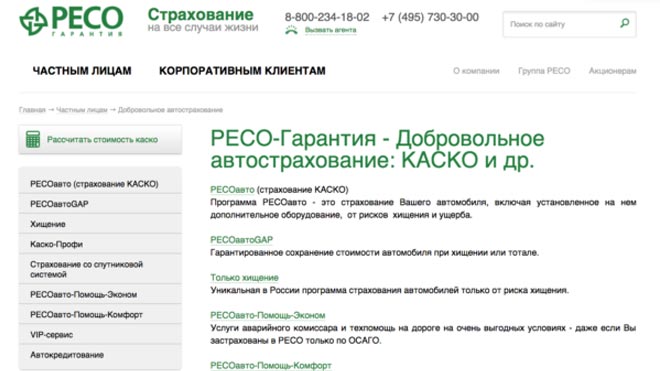Select Хищение in the sidebar menu
This screenshot has height=371, width=660.
(100, 224)
